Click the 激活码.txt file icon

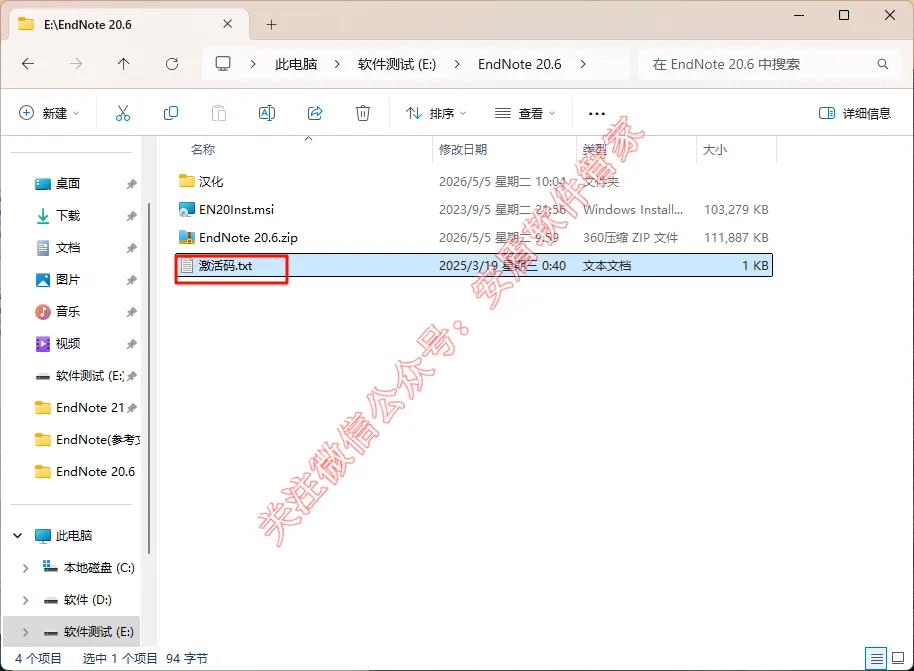click(x=187, y=266)
